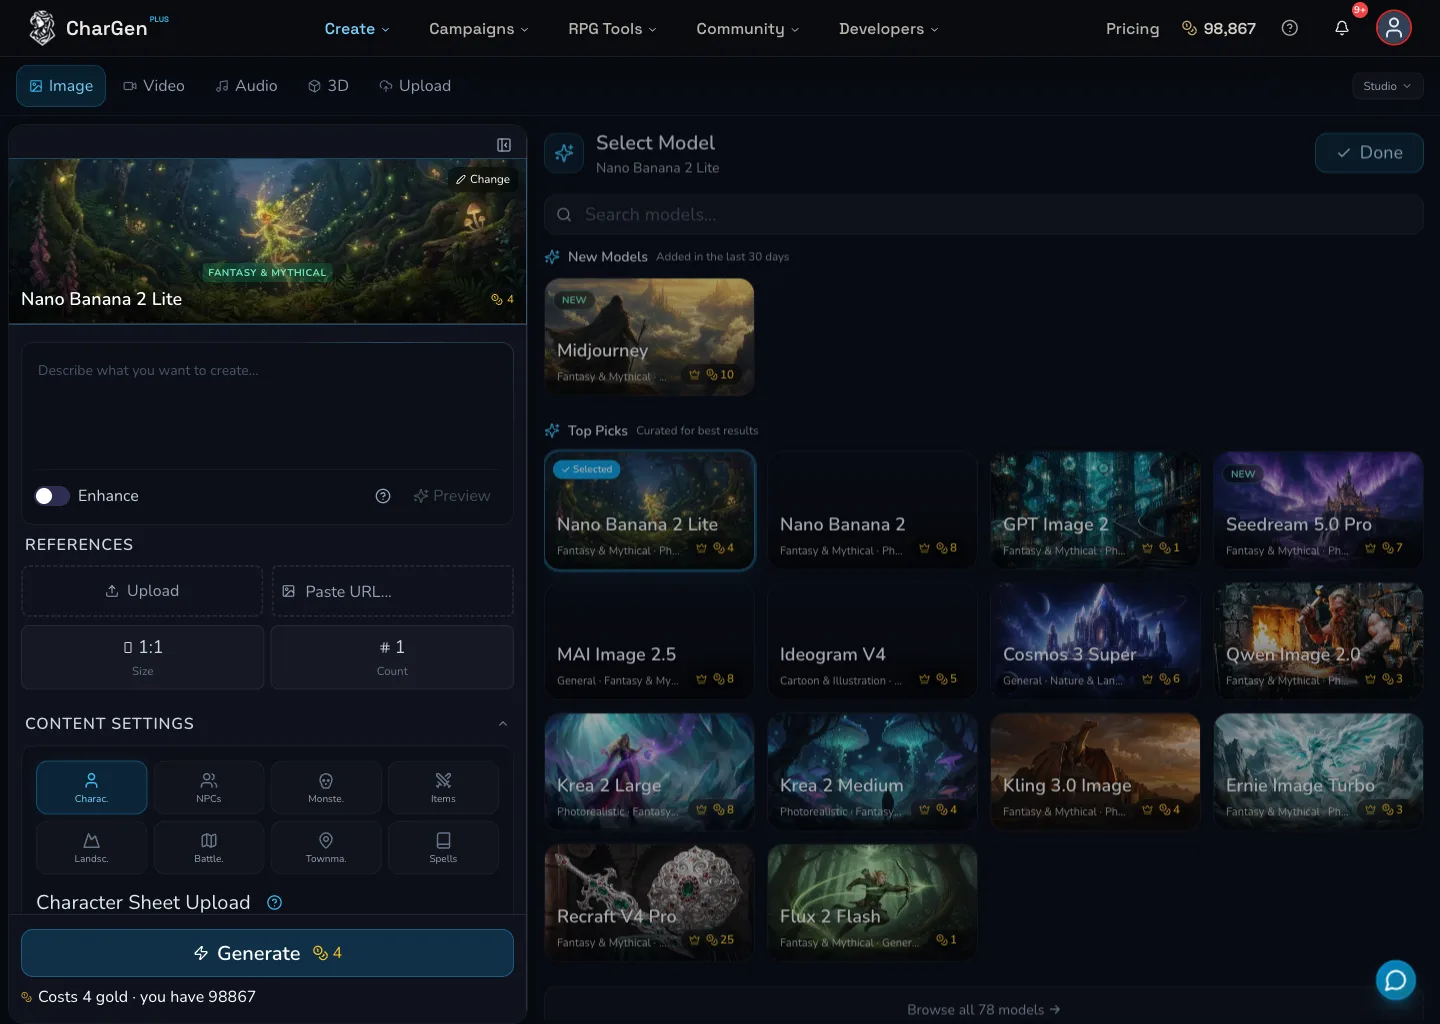Select the Monste. content type
Image resolution: width=1440 pixels, height=1024 pixels.
[326, 787]
